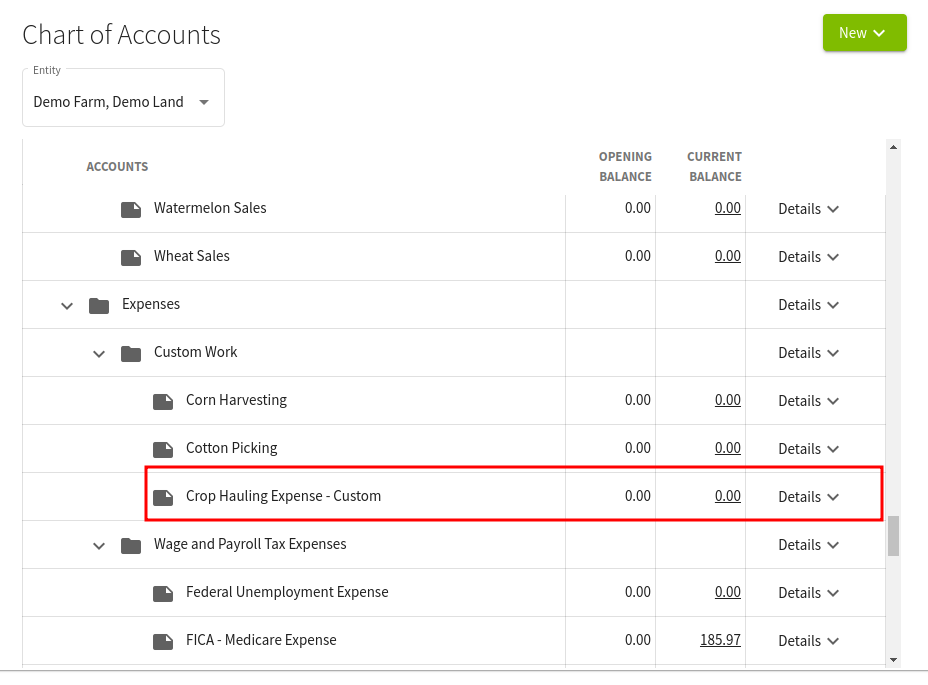Screen dimensions: 928x685
Task: Collapse the Custom Work section chevron
Action: tap(99, 353)
